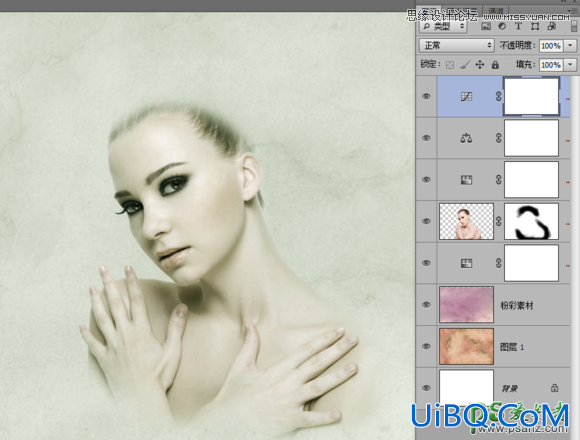Filter layers by adjustment layer icon
580x440 pixels.
click(502, 26)
